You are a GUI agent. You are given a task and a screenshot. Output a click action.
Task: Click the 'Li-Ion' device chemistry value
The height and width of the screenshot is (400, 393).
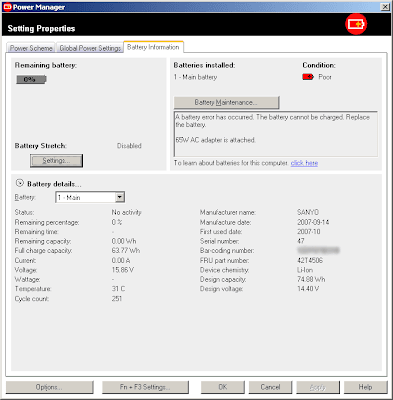pyautogui.click(x=305, y=270)
